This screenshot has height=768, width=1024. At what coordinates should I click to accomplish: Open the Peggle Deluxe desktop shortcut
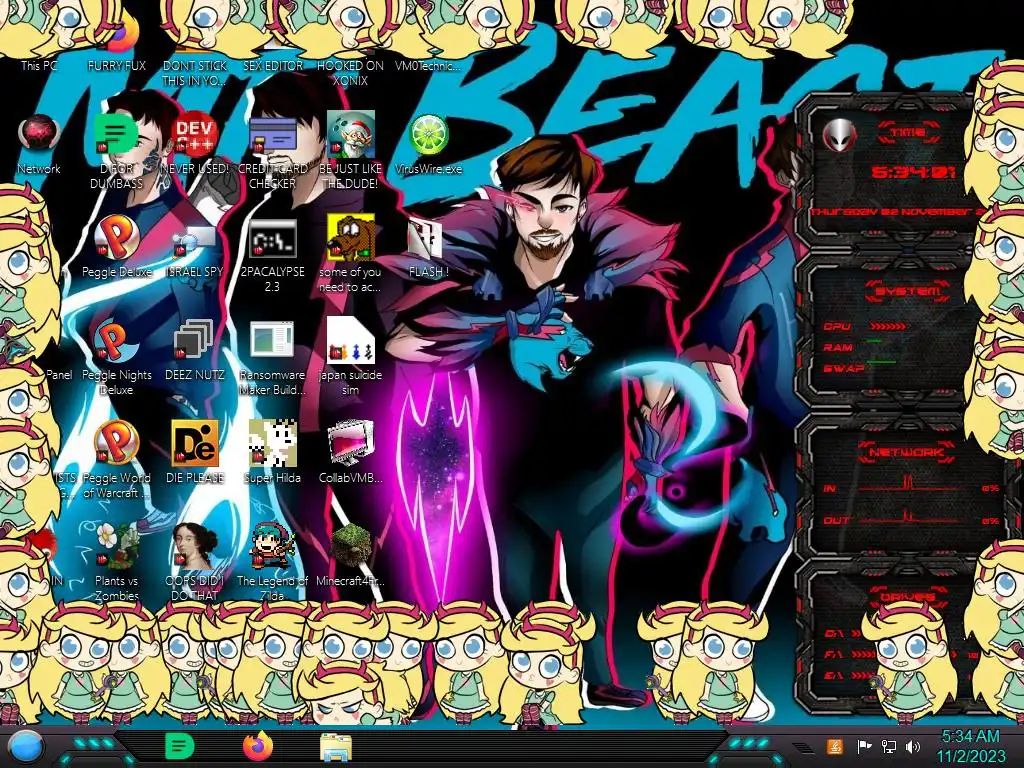point(116,237)
